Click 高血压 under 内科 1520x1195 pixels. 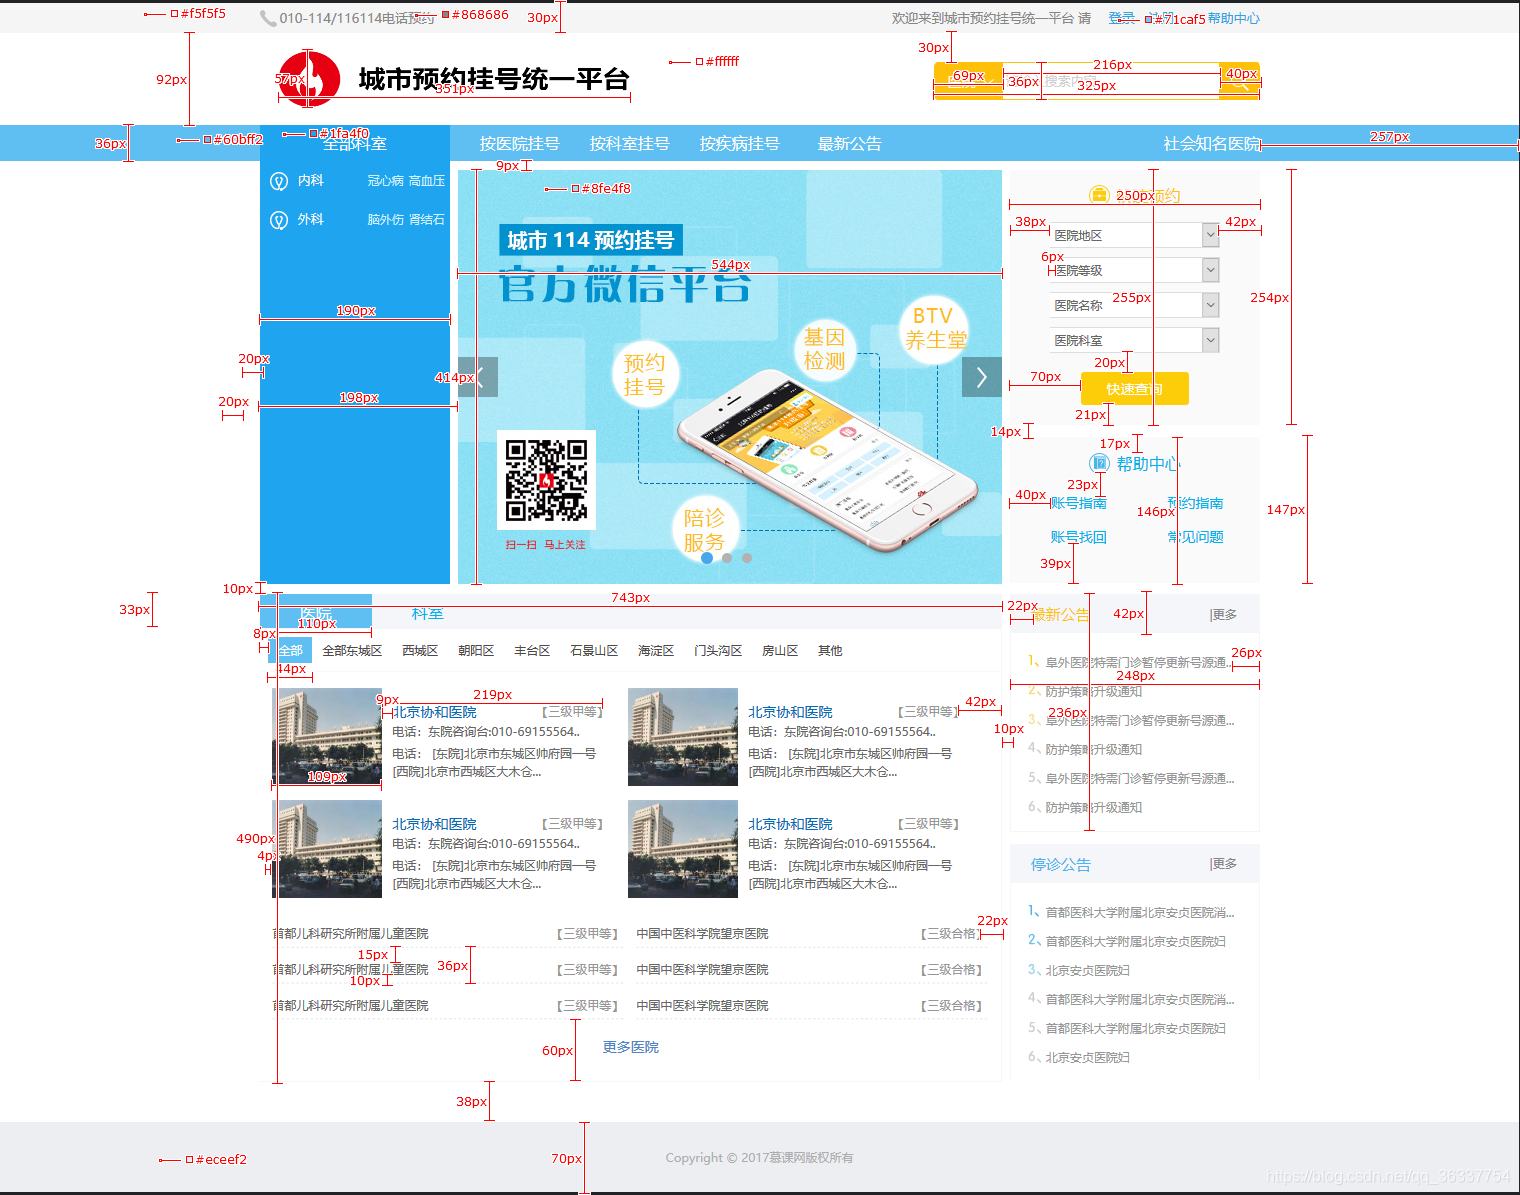point(426,181)
